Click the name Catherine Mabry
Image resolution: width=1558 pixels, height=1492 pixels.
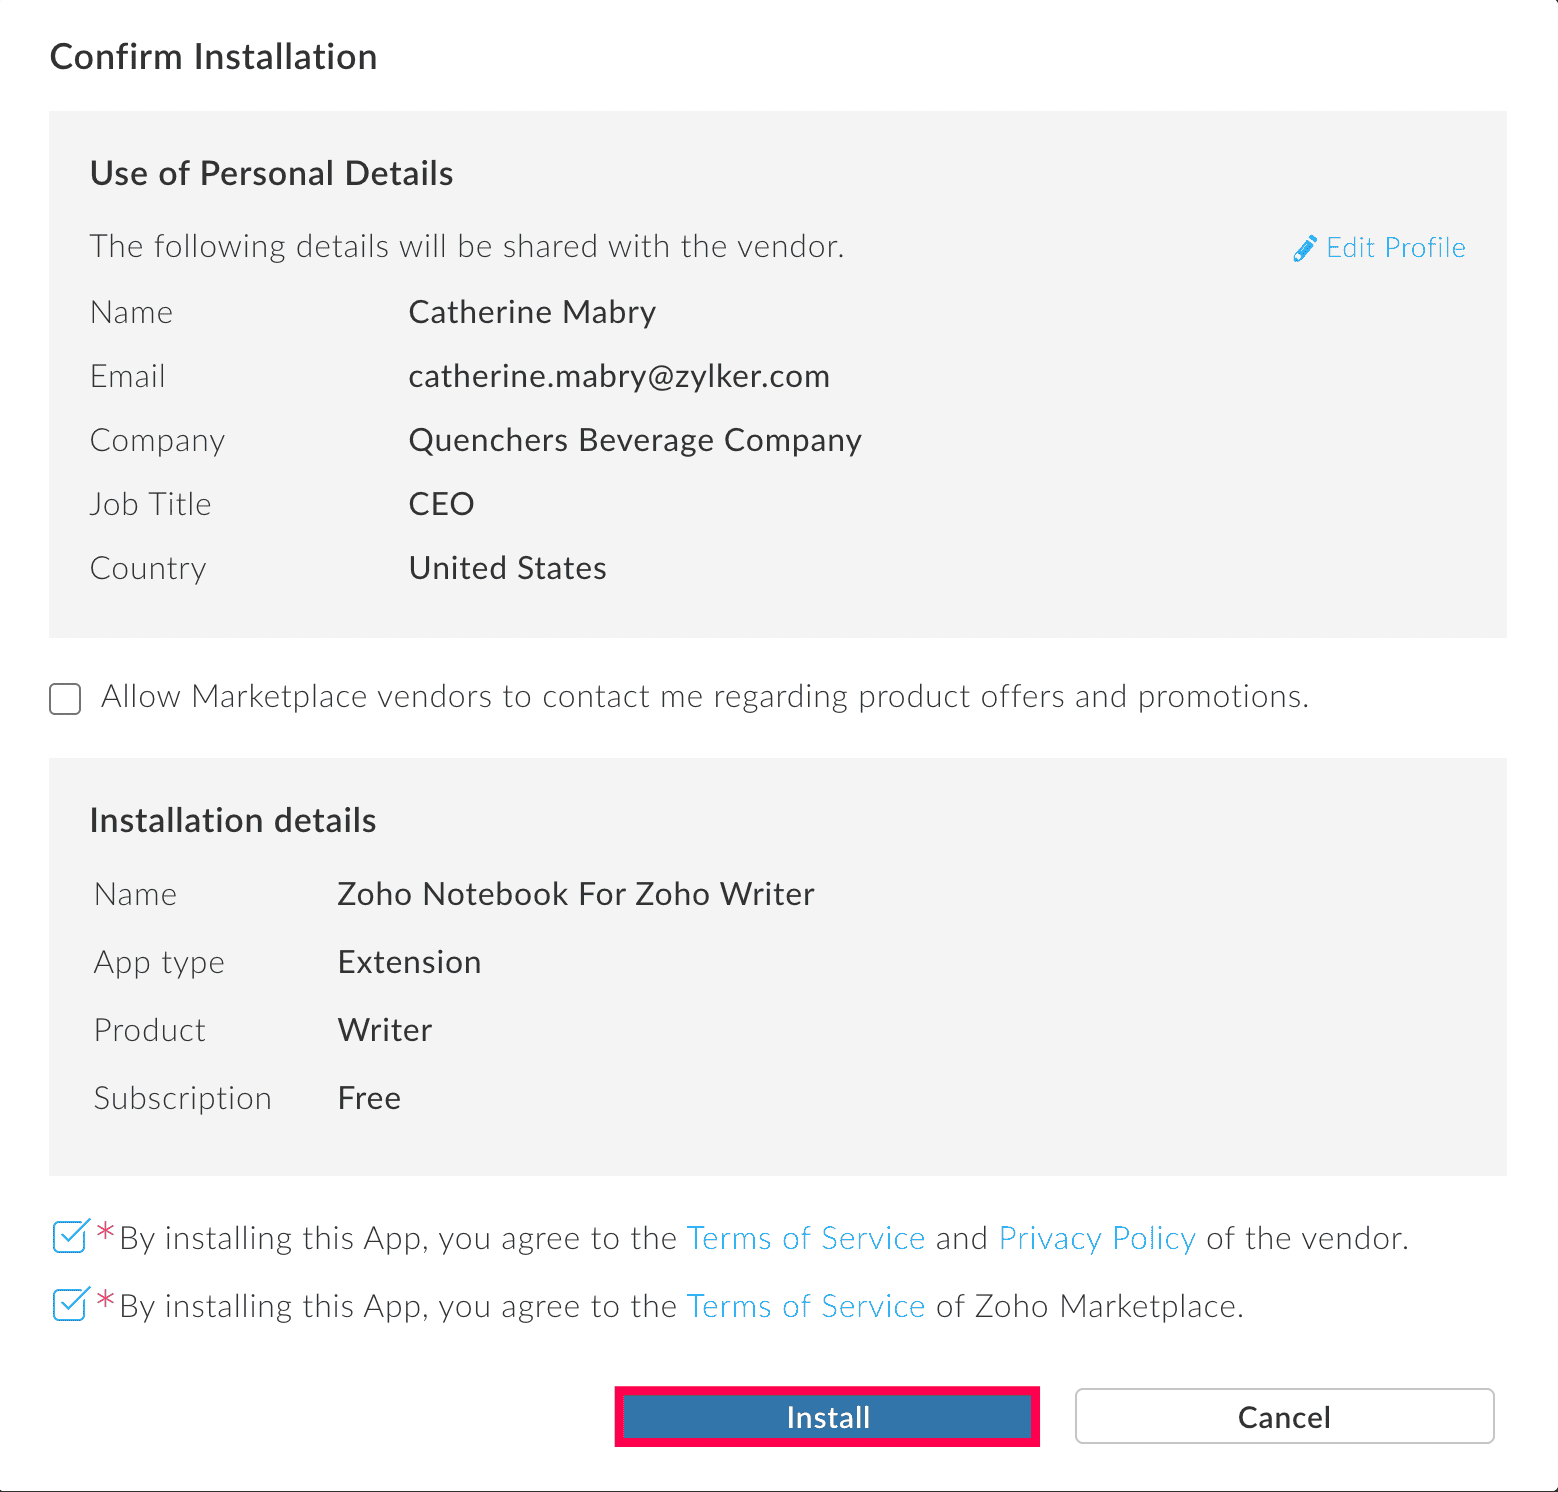(x=532, y=312)
